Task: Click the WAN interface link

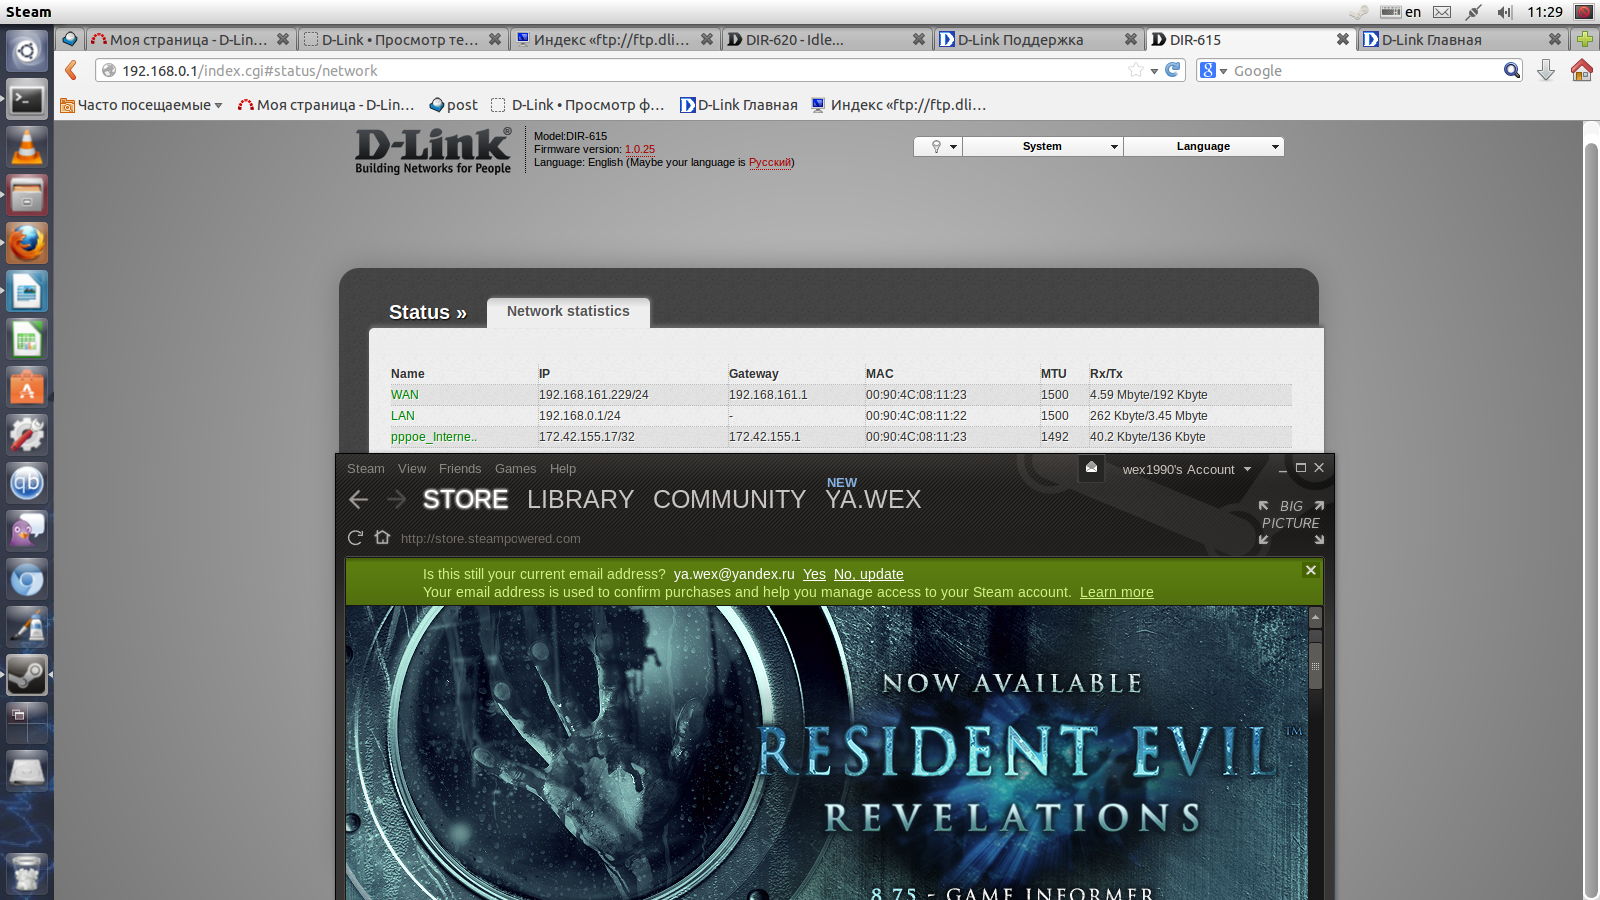Action: click(x=405, y=395)
